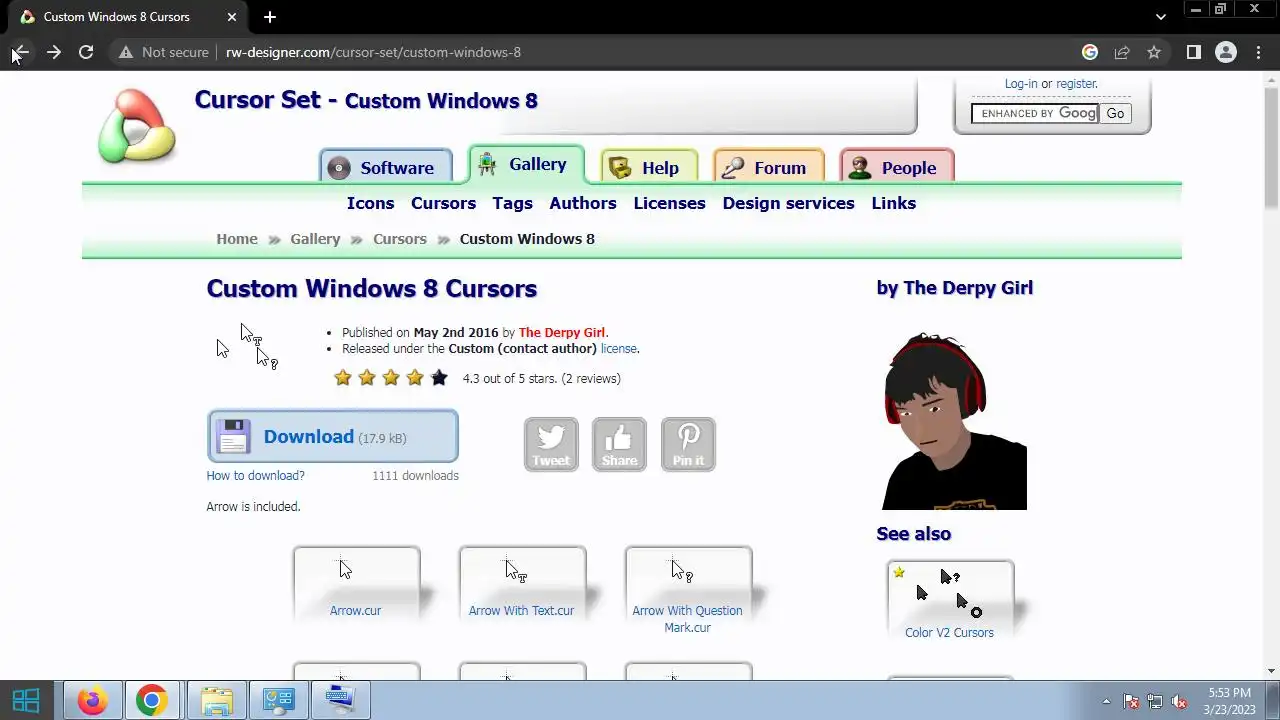This screenshot has width=1280, height=720.
Task: Click the network tray icon
Action: [1155, 702]
